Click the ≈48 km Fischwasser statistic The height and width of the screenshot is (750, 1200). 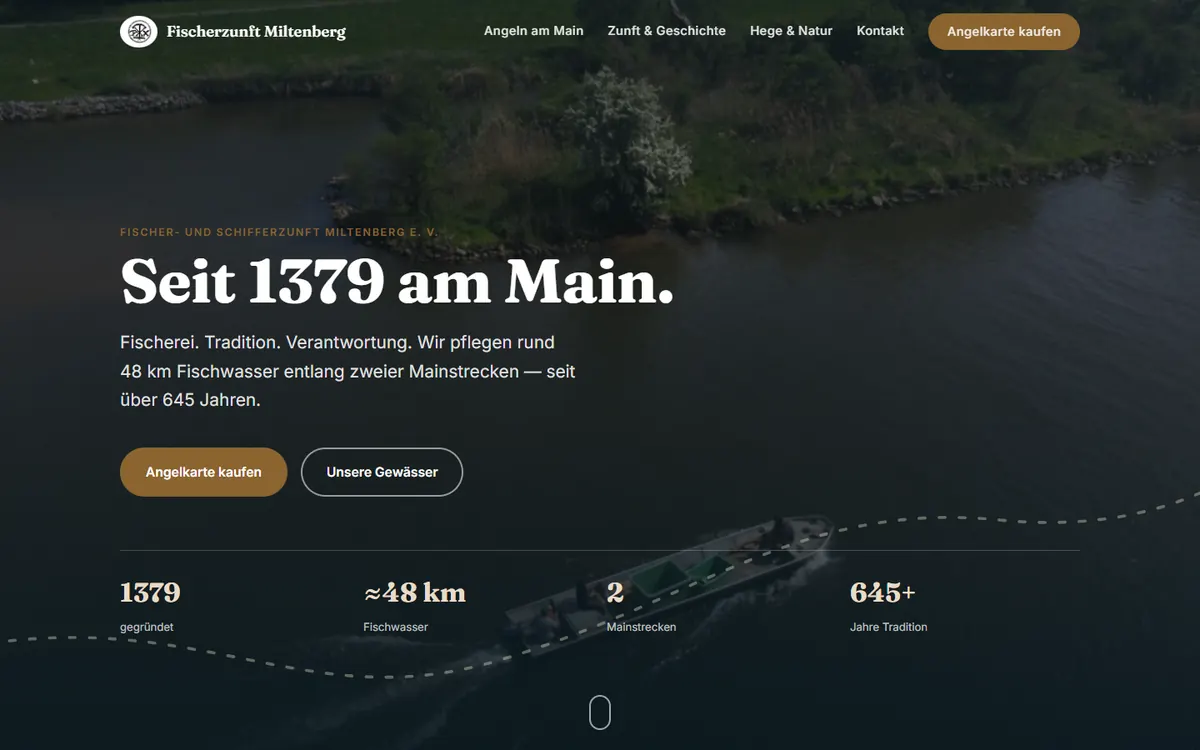pos(414,606)
